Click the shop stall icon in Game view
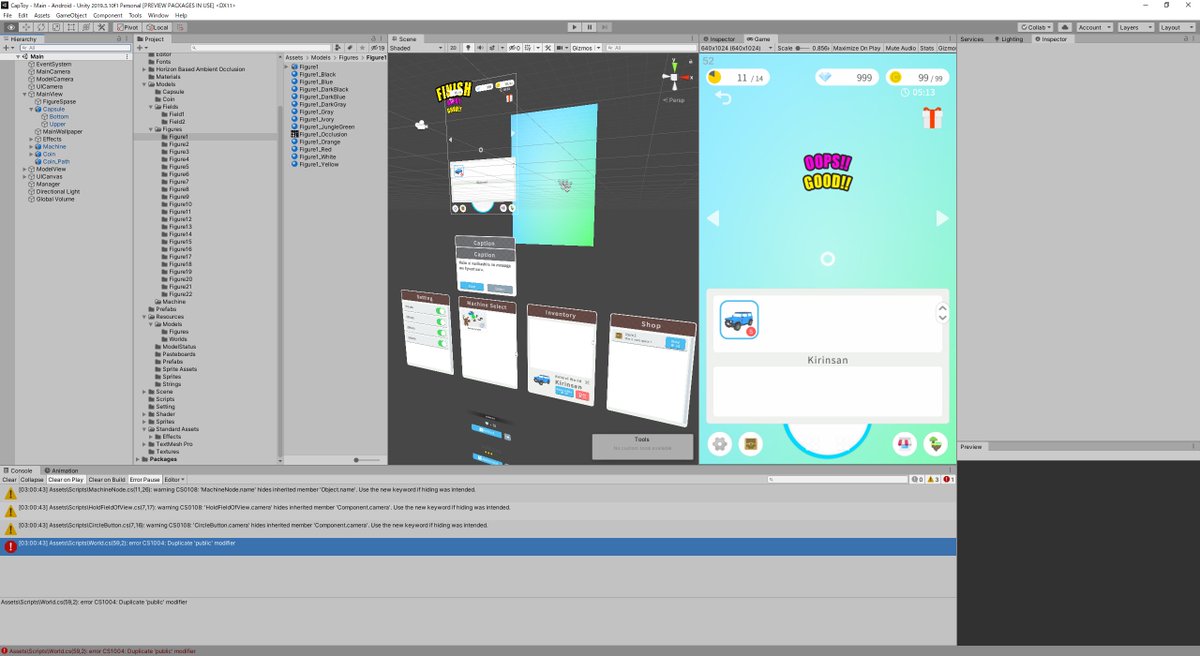Image resolution: width=1200 pixels, height=656 pixels. click(x=903, y=444)
